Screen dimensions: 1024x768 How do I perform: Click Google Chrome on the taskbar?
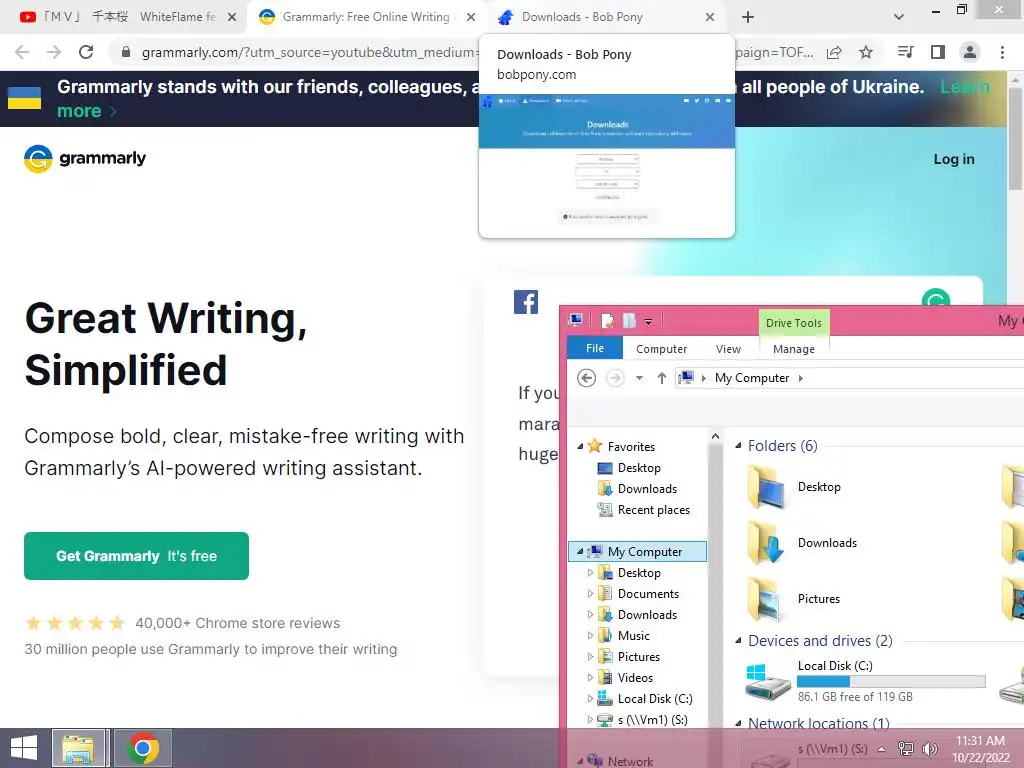click(143, 748)
